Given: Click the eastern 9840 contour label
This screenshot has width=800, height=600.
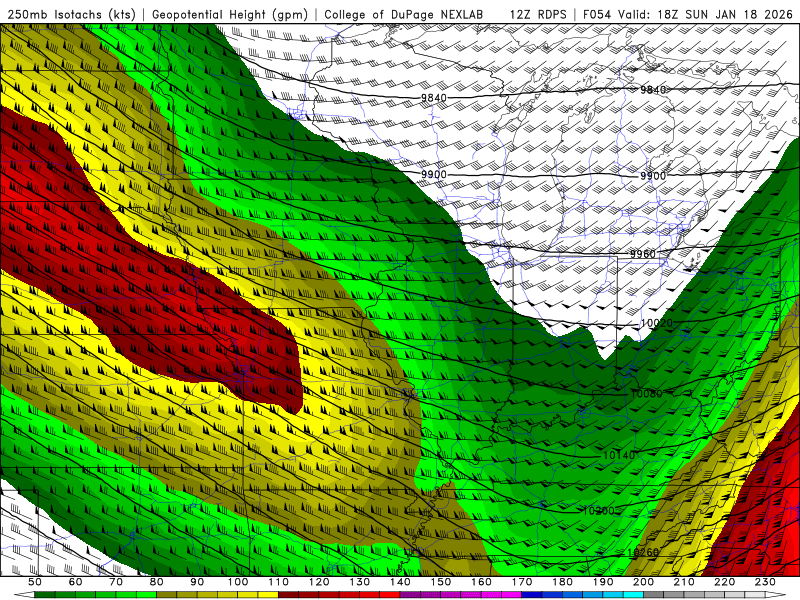Looking at the screenshot, I should click(x=653, y=90).
